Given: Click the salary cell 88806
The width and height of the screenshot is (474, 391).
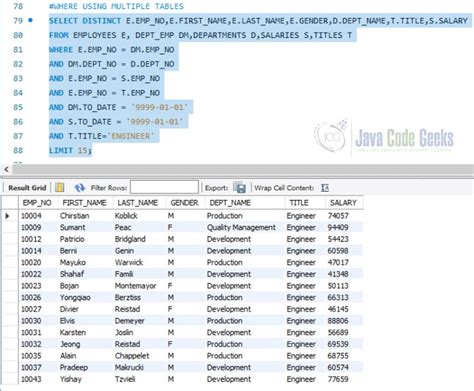Looking at the screenshot, I should [x=338, y=321].
